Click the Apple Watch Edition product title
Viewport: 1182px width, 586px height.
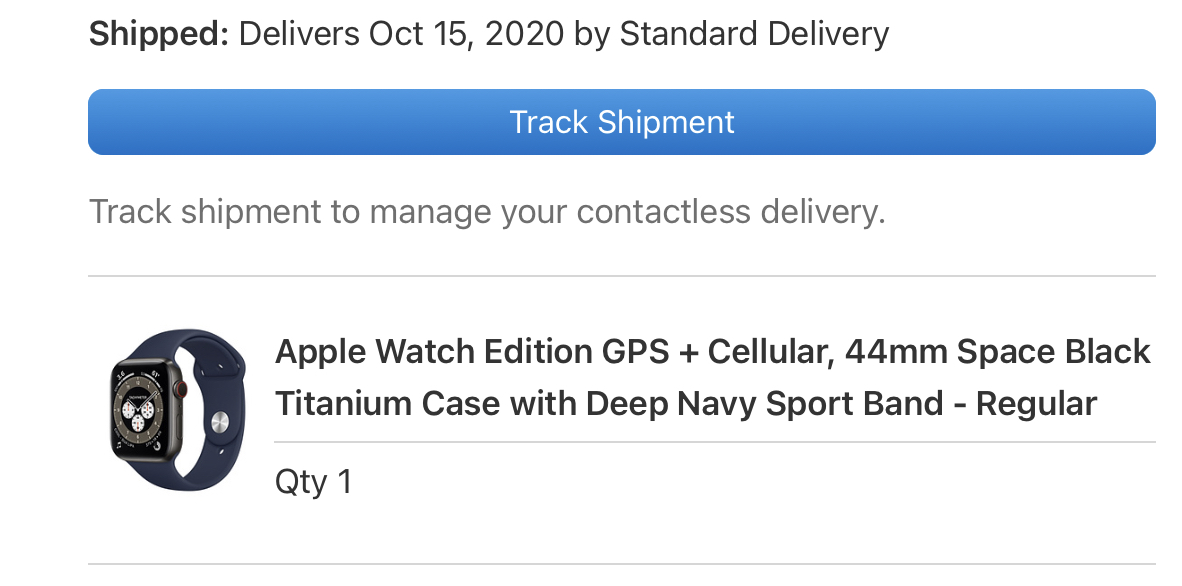[x=712, y=378]
